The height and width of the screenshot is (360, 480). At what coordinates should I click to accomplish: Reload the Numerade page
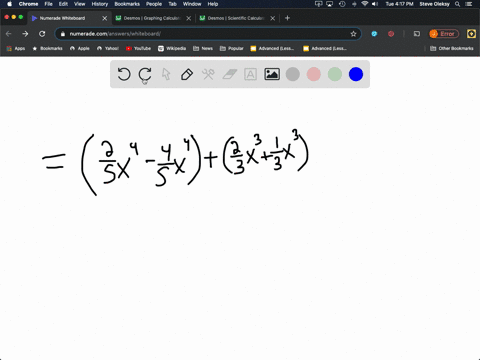tap(42, 34)
